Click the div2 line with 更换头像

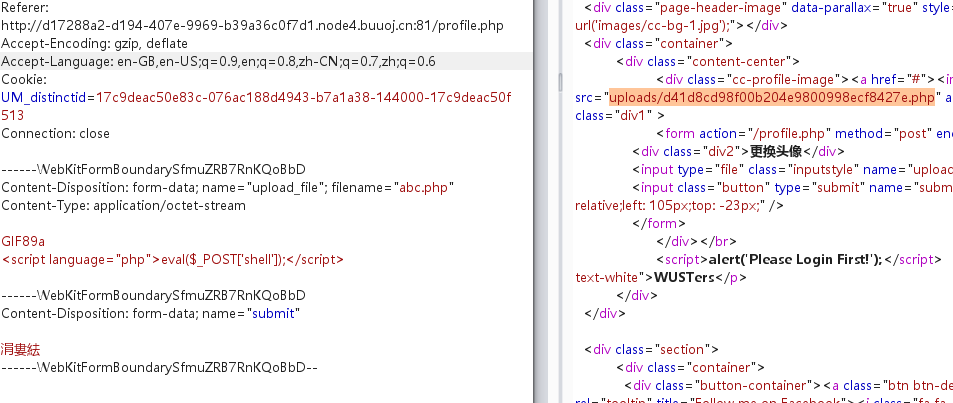tap(738, 151)
